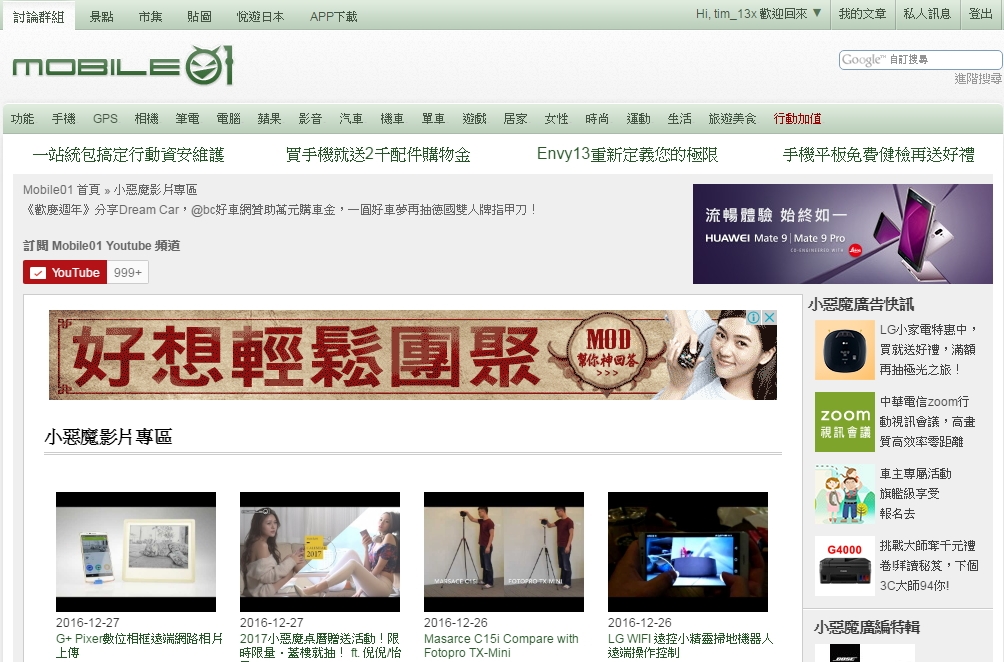The width and height of the screenshot is (1004, 662).
Task: Click the 挑戰大師奪千元禮 ad text
Action: tap(929, 565)
